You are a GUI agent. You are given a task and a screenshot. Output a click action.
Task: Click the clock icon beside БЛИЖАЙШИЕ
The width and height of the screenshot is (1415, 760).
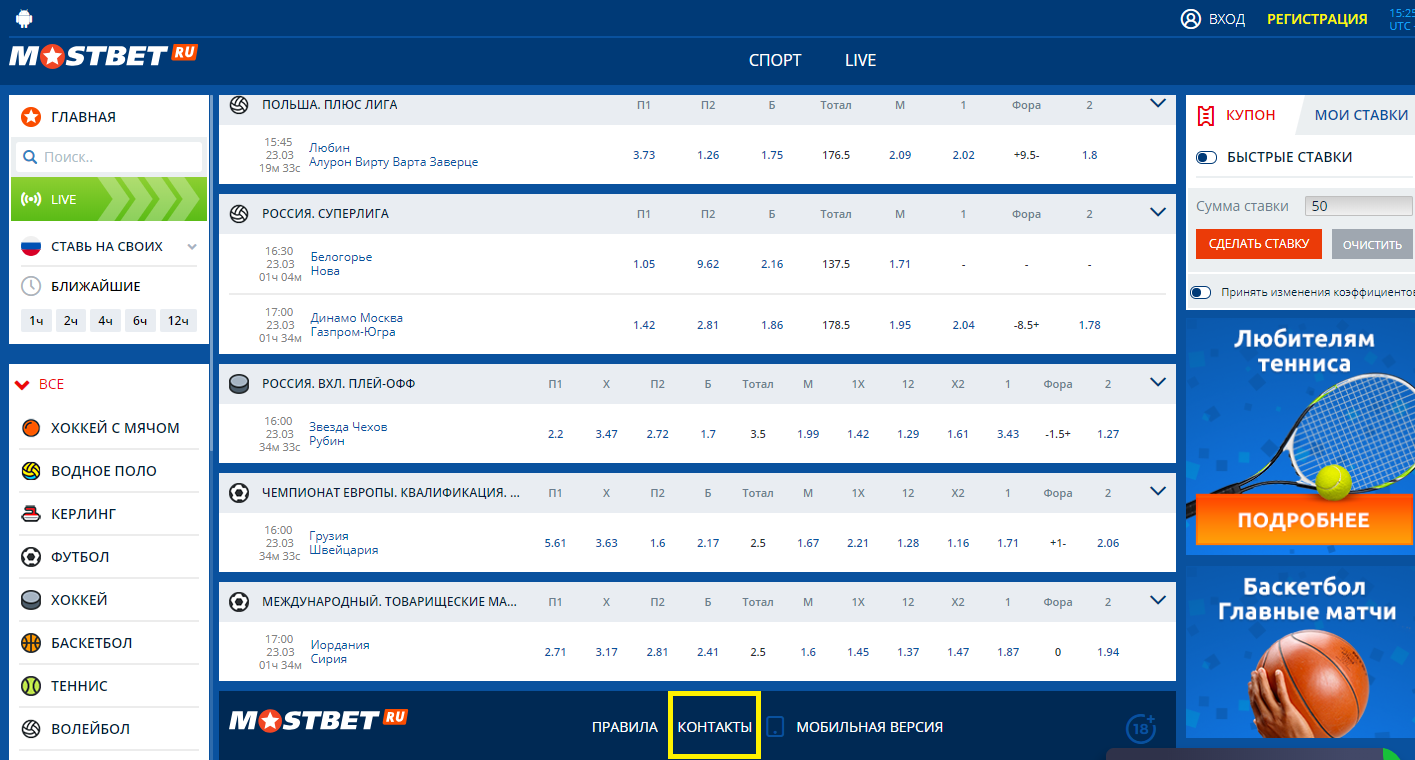pos(31,286)
